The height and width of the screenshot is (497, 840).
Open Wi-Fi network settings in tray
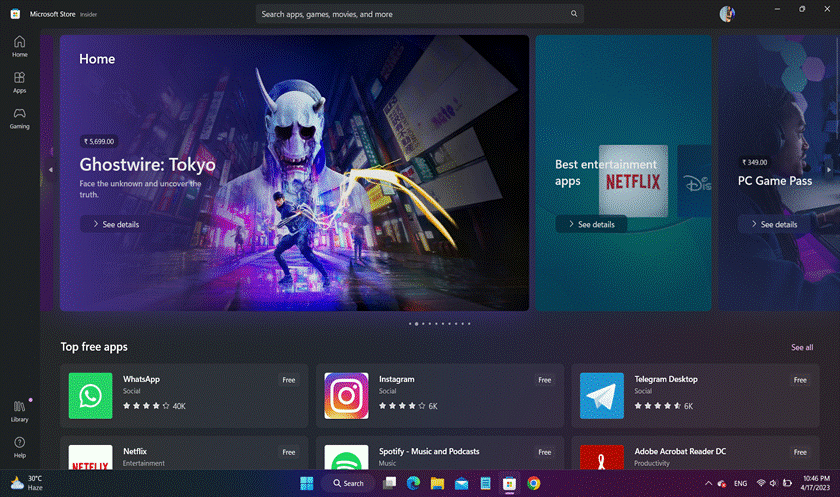tap(761, 483)
